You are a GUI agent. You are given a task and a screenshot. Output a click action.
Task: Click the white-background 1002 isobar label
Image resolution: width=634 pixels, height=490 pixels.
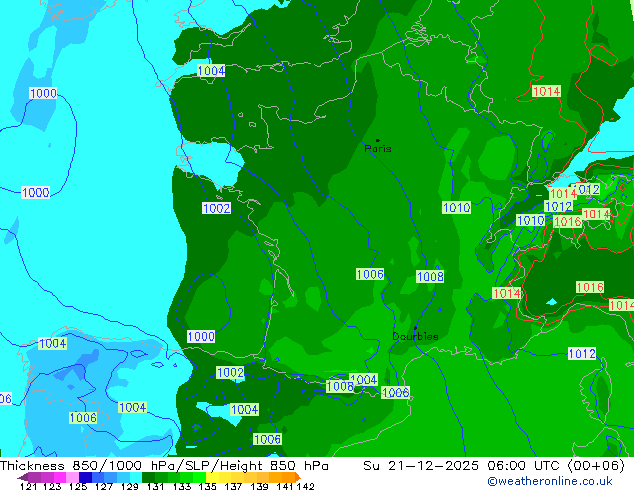coord(216,208)
